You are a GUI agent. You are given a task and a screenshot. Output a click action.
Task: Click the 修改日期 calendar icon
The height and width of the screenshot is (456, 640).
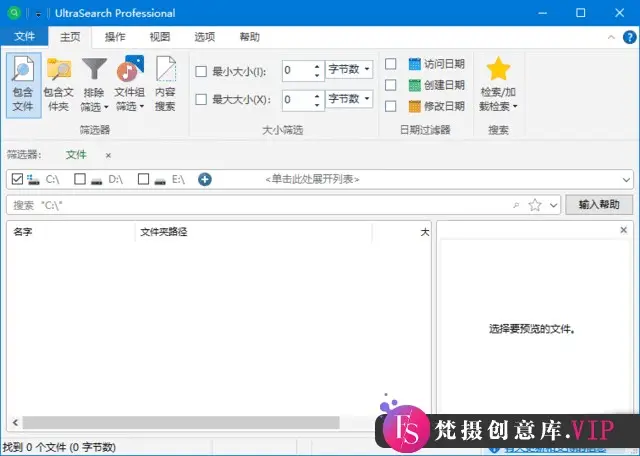(x=414, y=107)
